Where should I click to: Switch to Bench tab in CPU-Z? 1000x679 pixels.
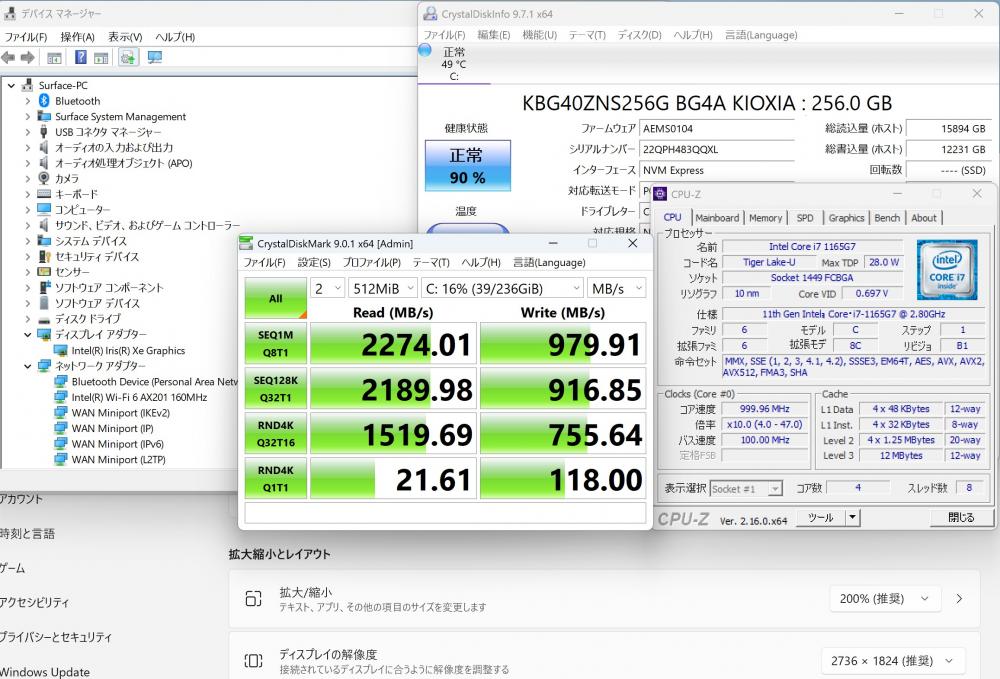point(887,218)
